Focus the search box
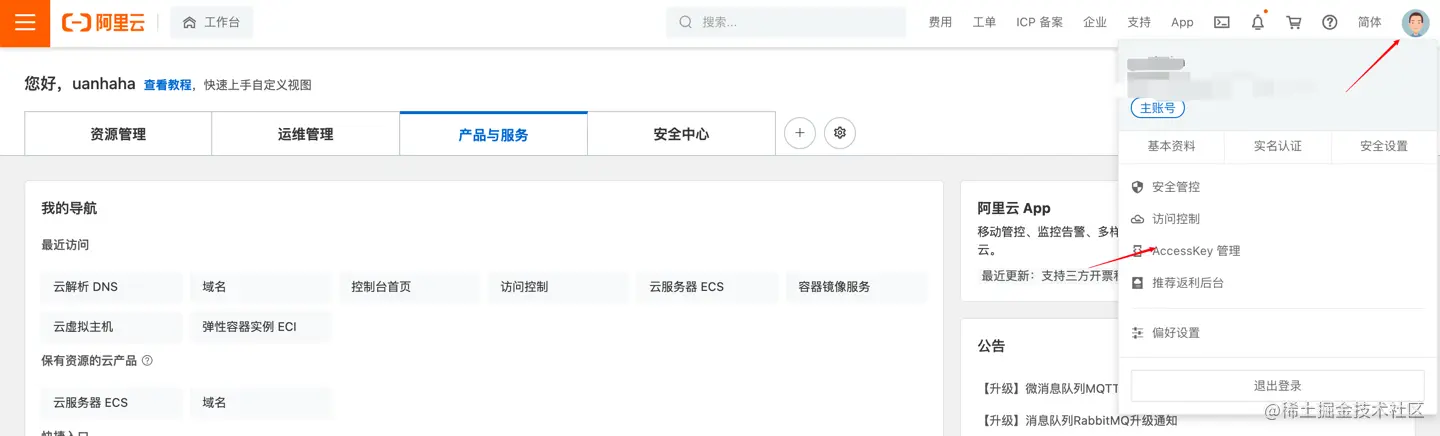 point(788,22)
